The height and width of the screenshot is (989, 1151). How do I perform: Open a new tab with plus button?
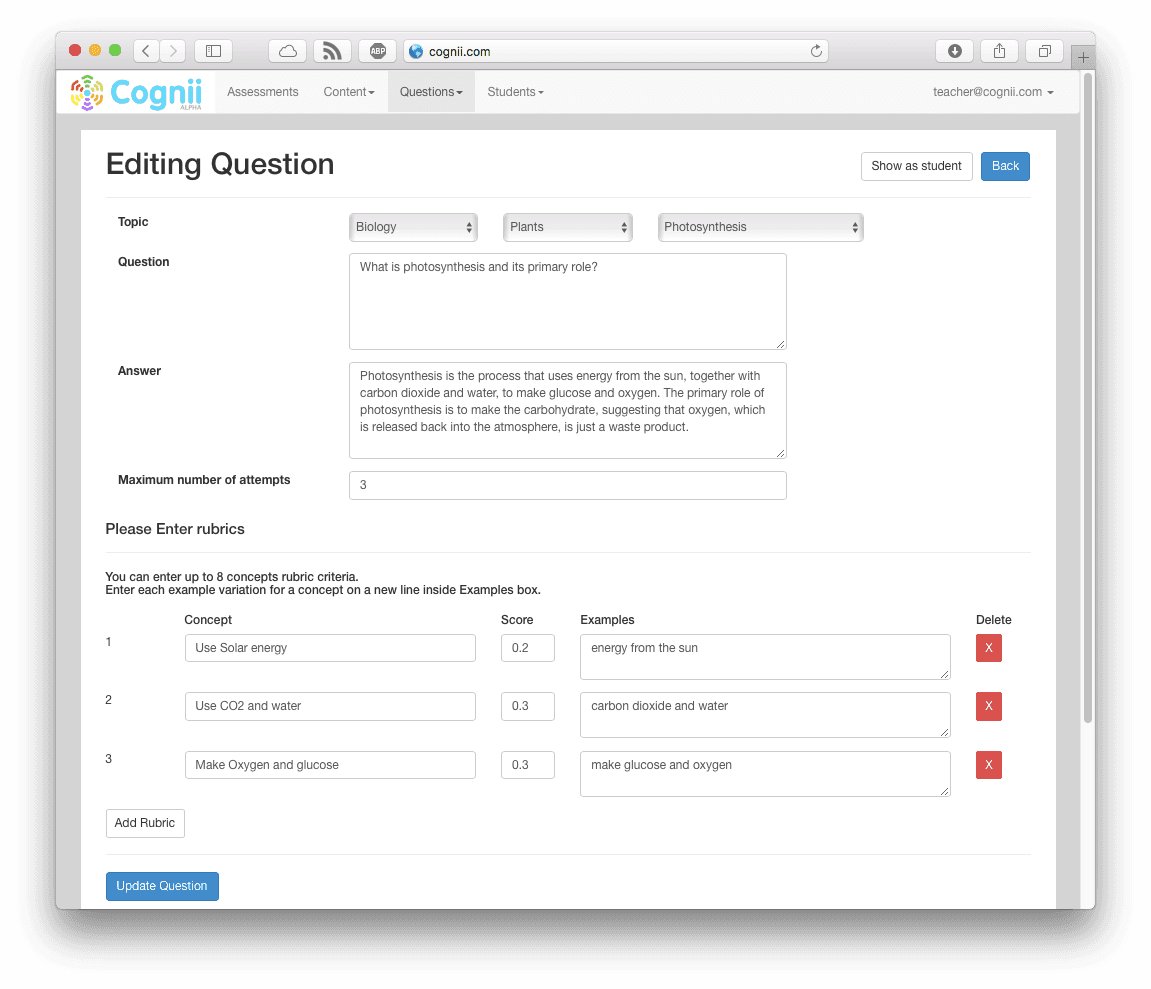1083,57
